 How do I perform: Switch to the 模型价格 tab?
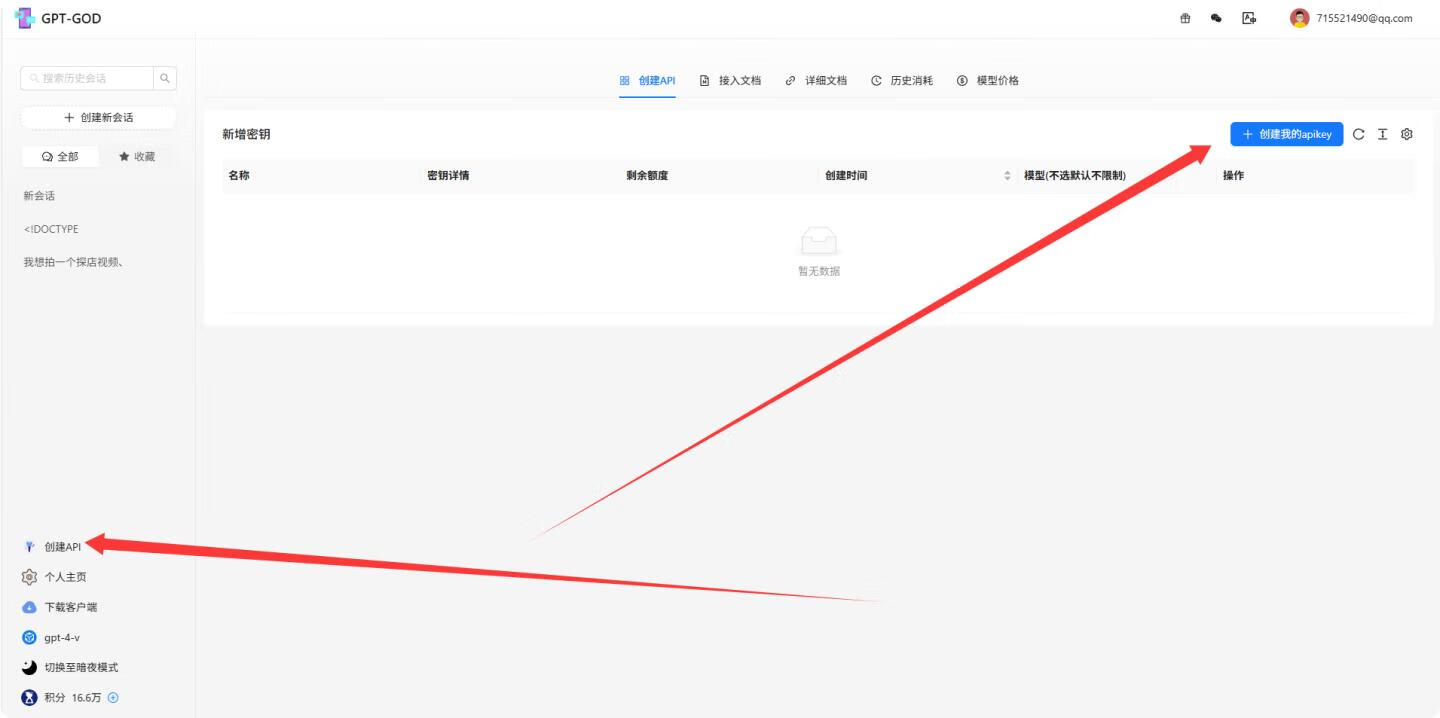pyautogui.click(x=988, y=80)
